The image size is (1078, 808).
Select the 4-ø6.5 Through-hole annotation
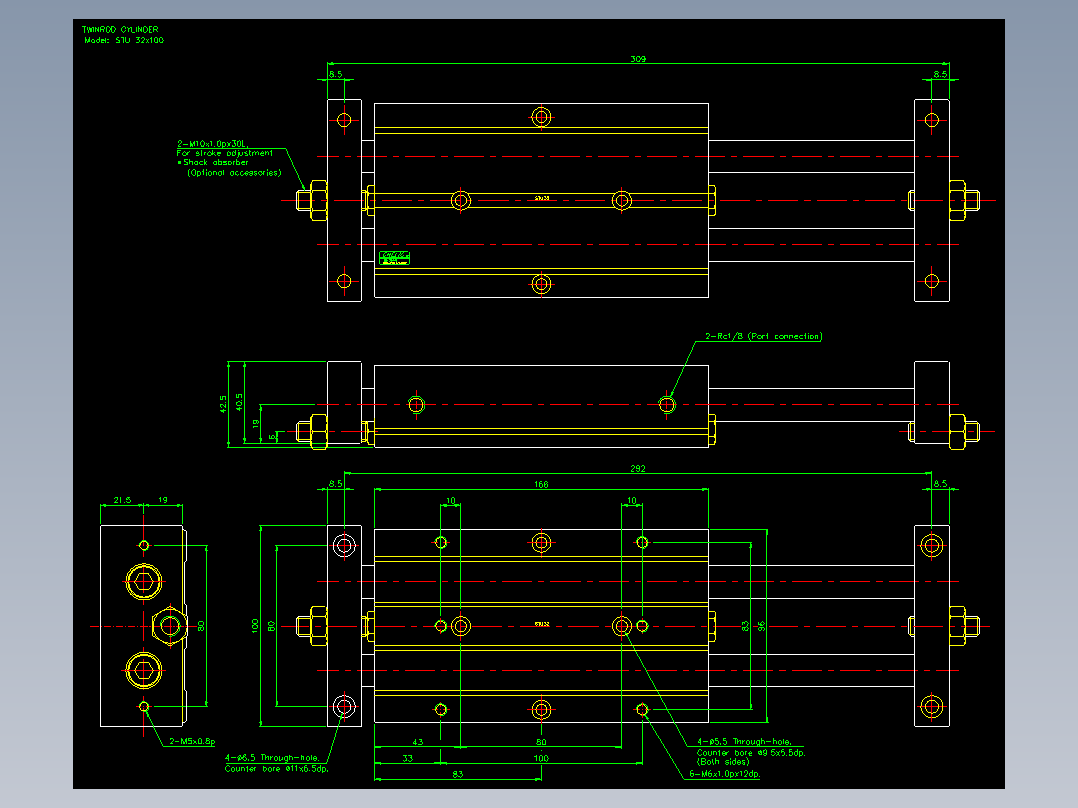click(272, 757)
